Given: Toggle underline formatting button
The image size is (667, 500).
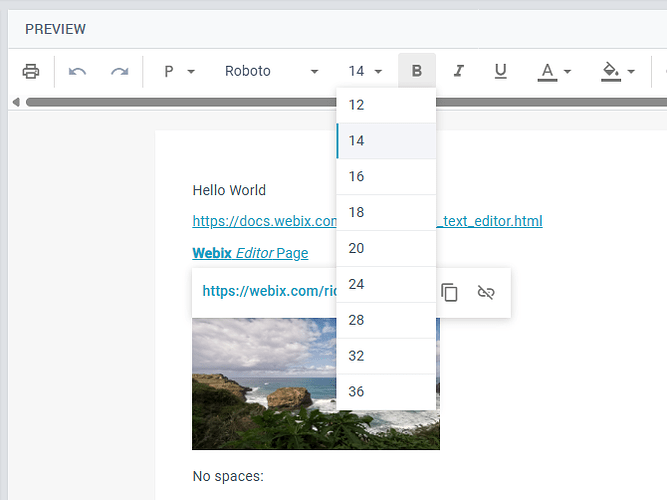Looking at the screenshot, I should (x=501, y=71).
